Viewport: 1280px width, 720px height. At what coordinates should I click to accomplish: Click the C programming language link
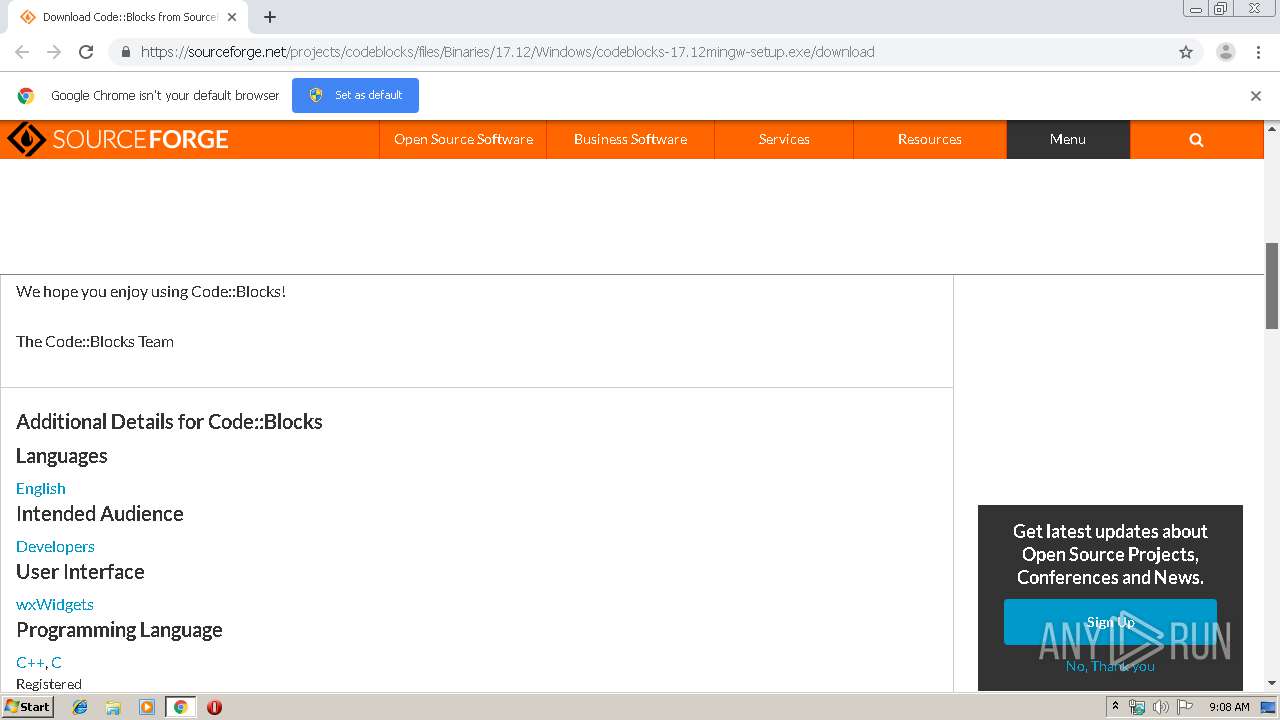(x=56, y=662)
